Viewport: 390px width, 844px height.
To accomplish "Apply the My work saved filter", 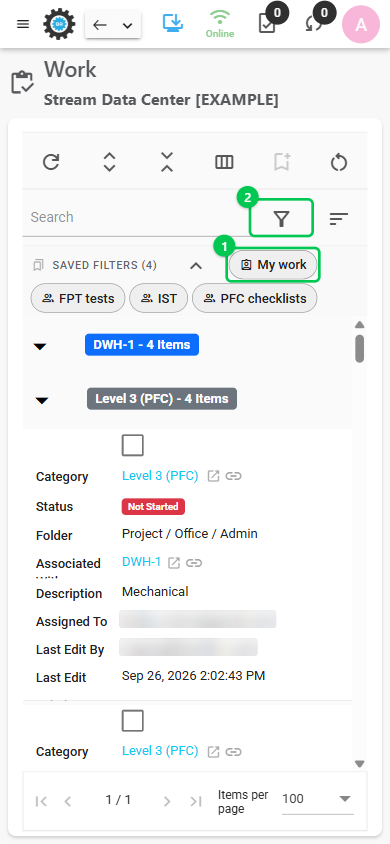I will coord(273,265).
